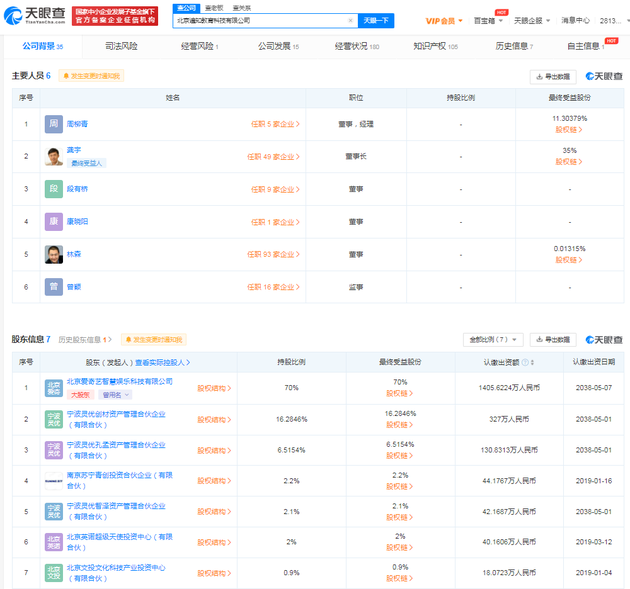Select the 查老板 search tab

coord(213,8)
